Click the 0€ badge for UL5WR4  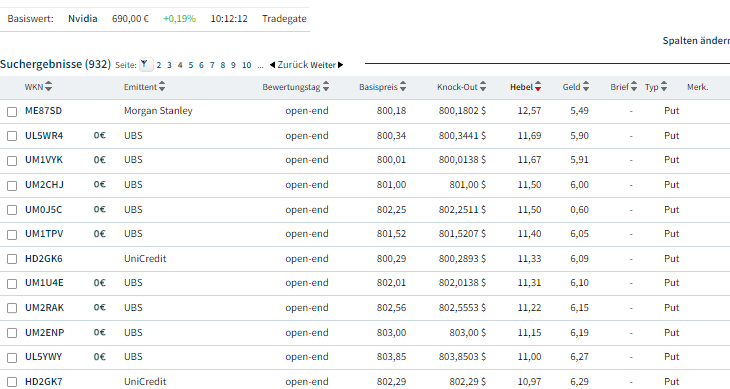100,135
